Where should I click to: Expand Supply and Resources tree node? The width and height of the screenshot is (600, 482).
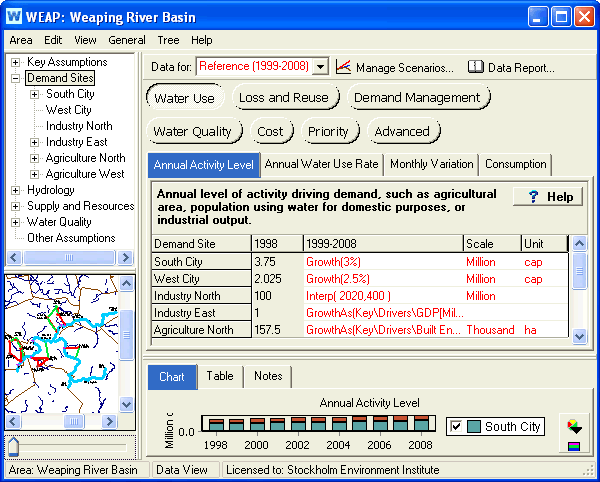click(x=15, y=206)
